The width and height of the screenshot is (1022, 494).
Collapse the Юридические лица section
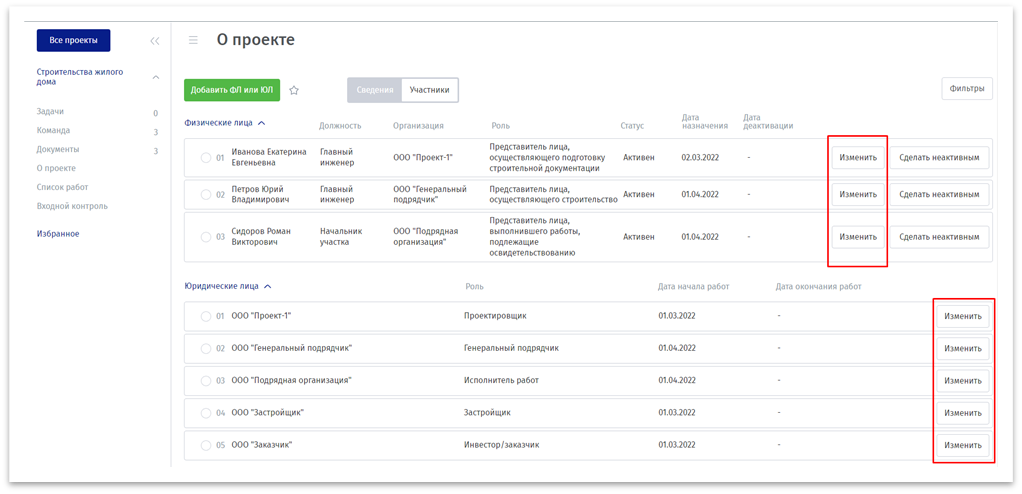click(267, 286)
